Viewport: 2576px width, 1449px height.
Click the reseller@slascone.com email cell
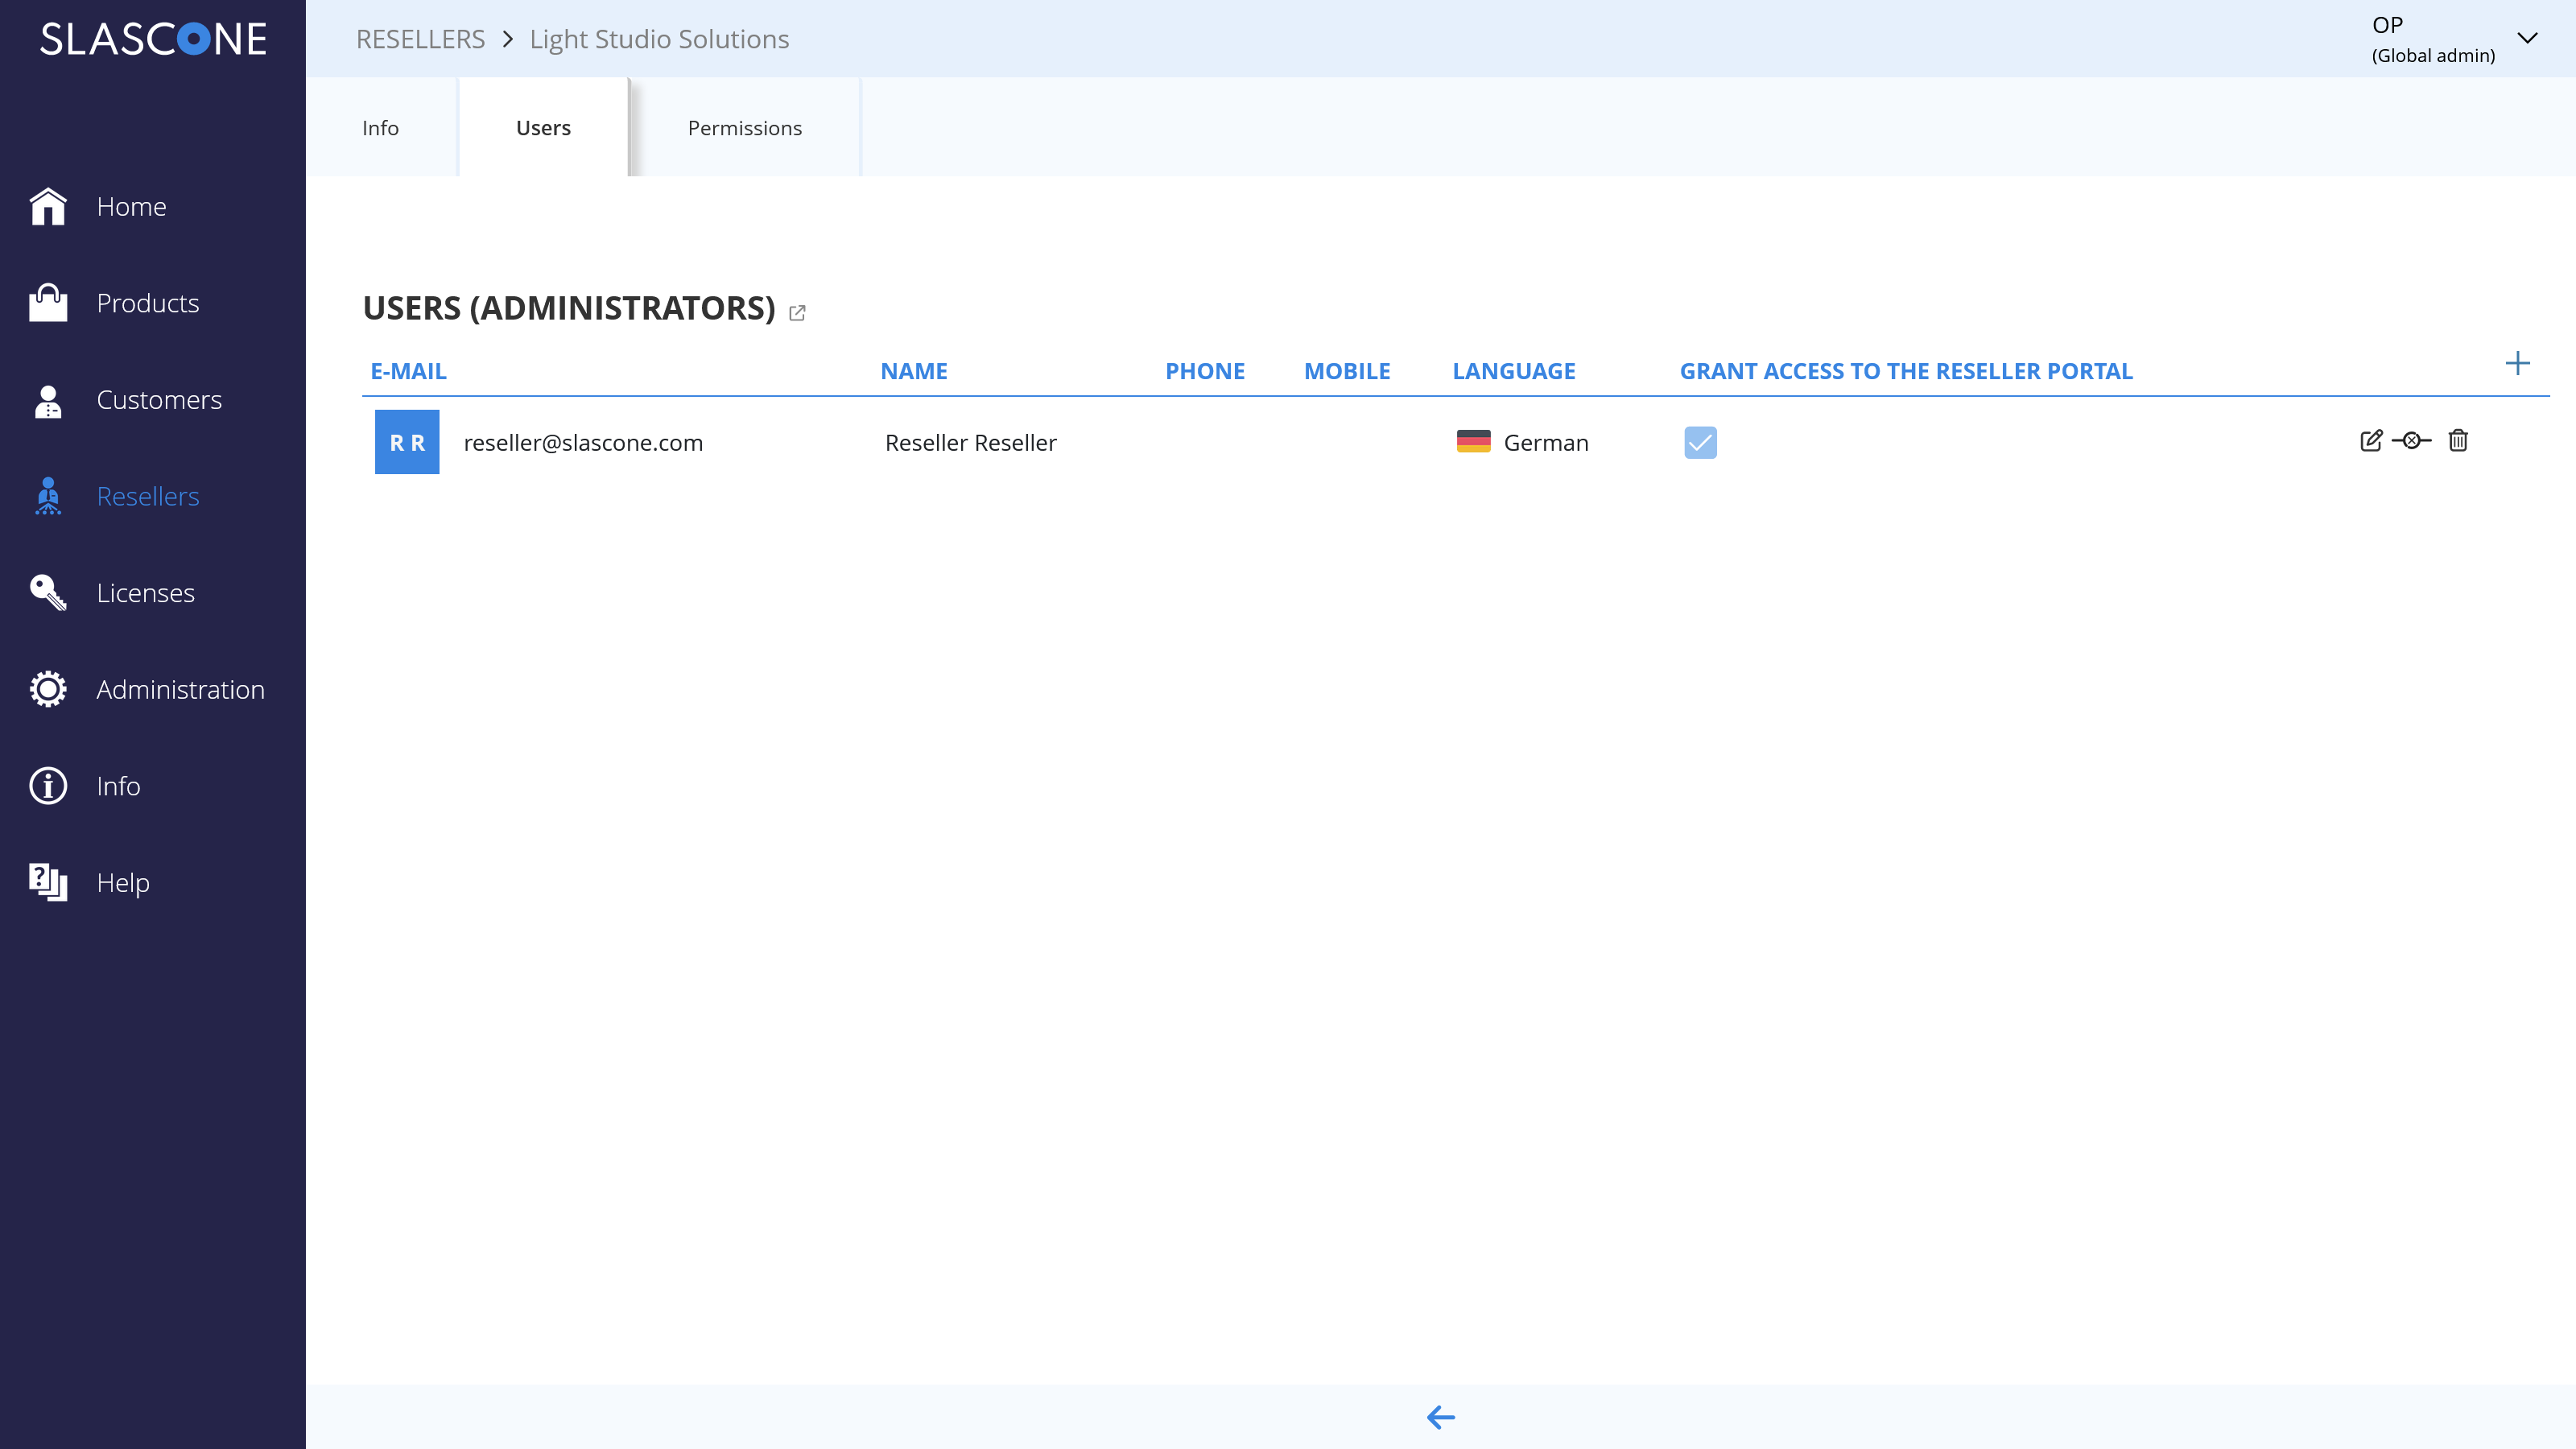[583, 442]
